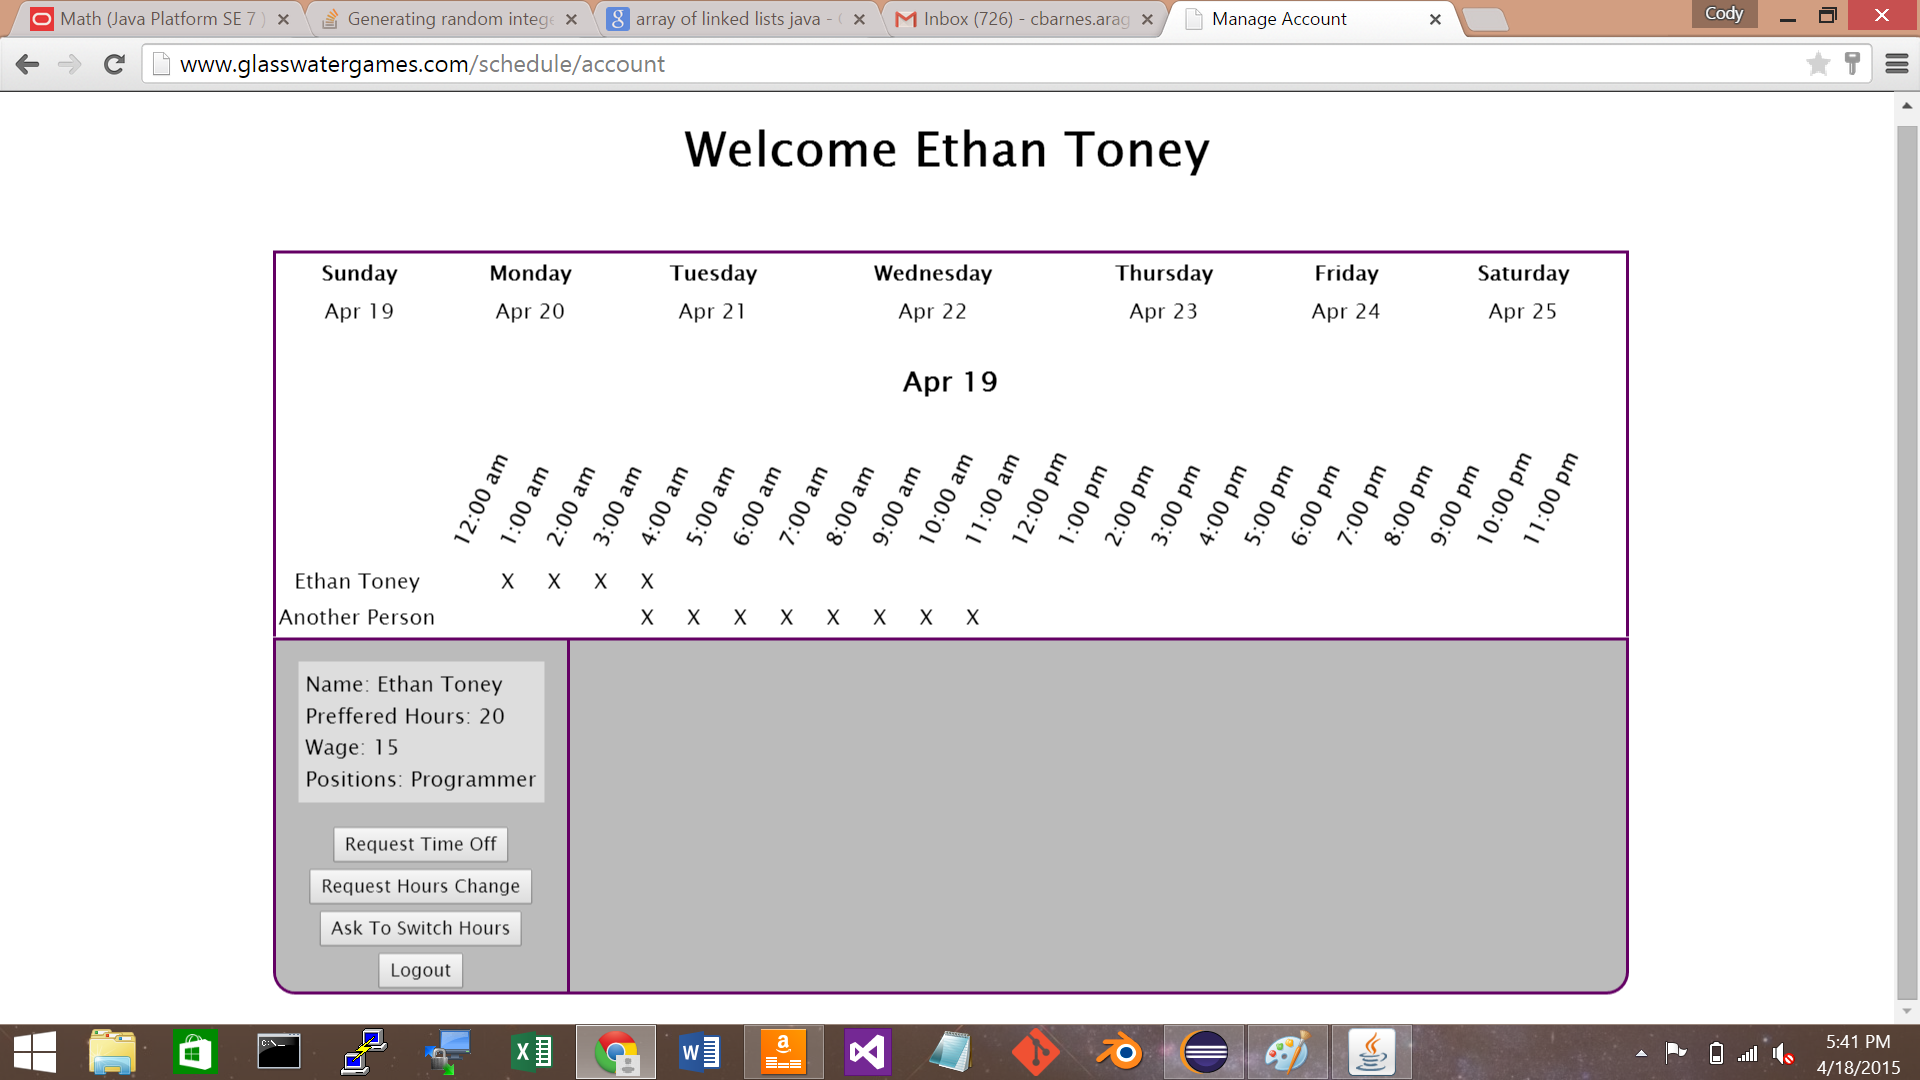1920x1080 pixels.
Task: Switch to the Inbox Gmail tab
Action: (x=1025, y=19)
